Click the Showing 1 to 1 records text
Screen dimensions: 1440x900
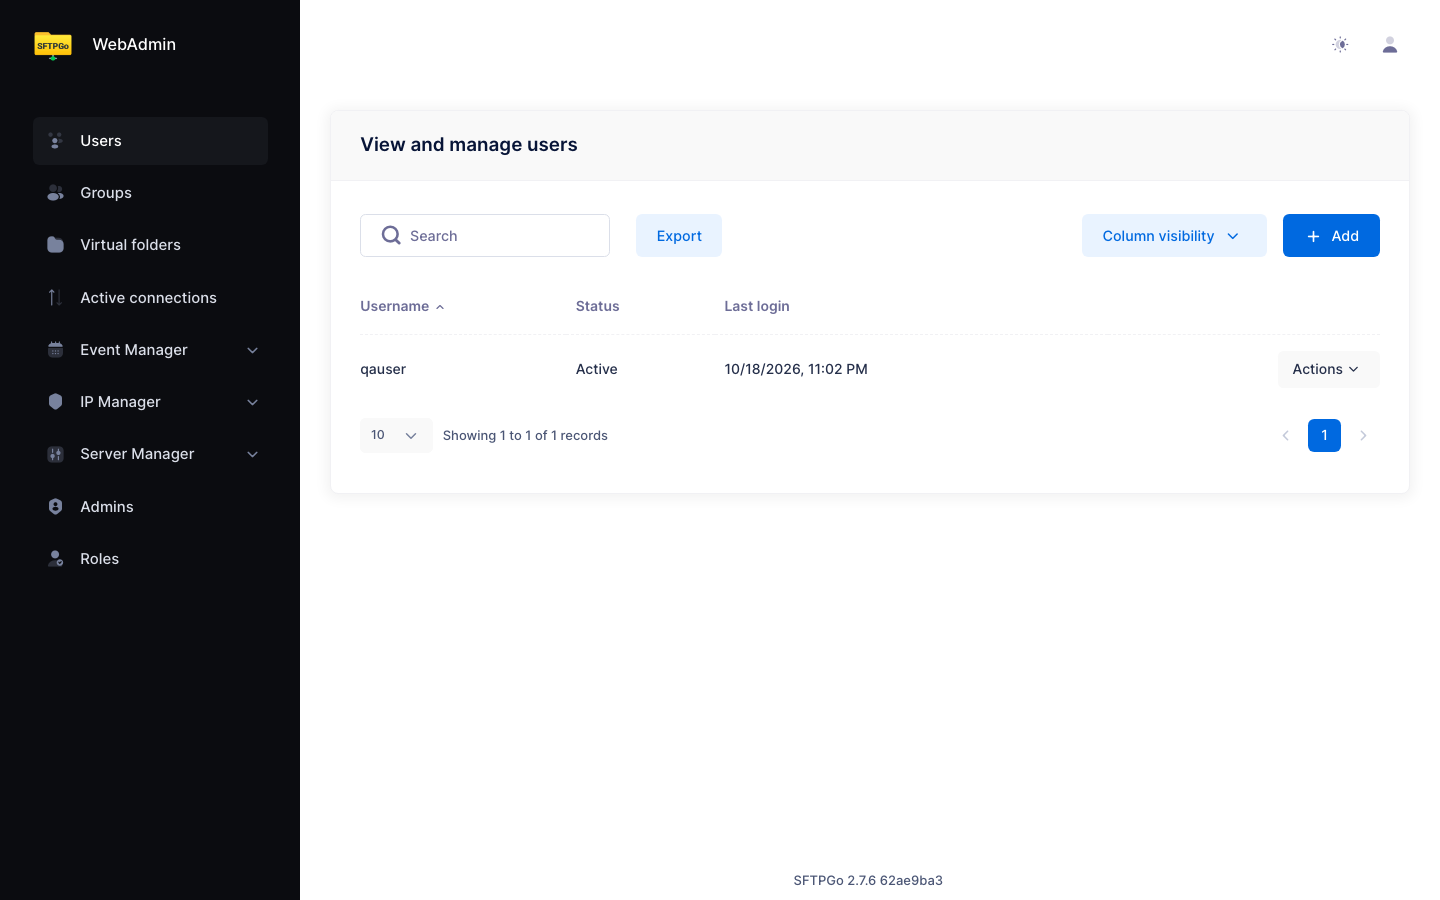click(x=525, y=435)
